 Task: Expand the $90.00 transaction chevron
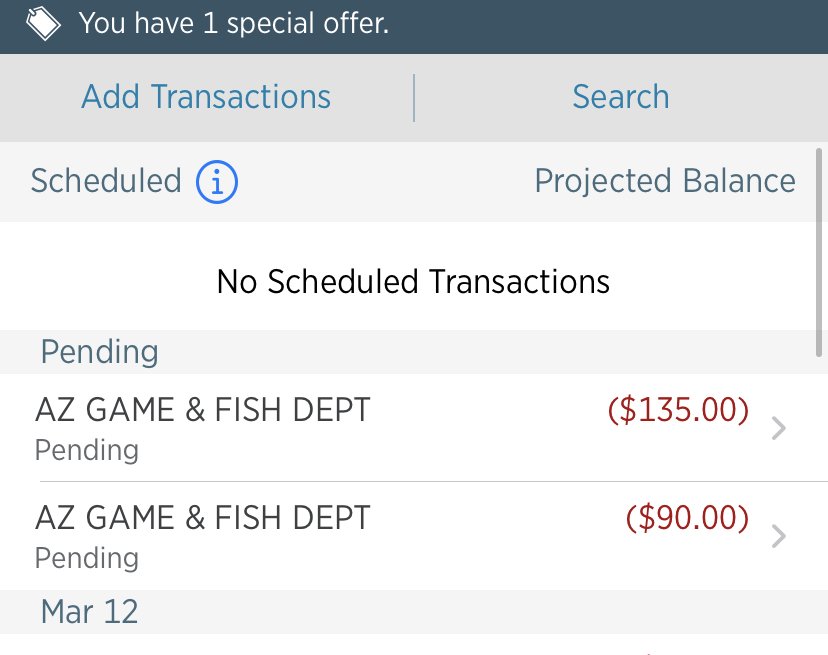[778, 536]
